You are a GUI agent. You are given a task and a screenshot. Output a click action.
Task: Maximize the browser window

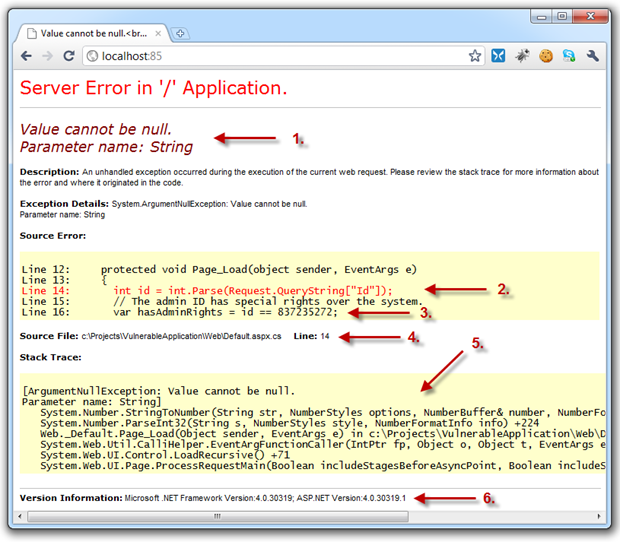pos(562,16)
